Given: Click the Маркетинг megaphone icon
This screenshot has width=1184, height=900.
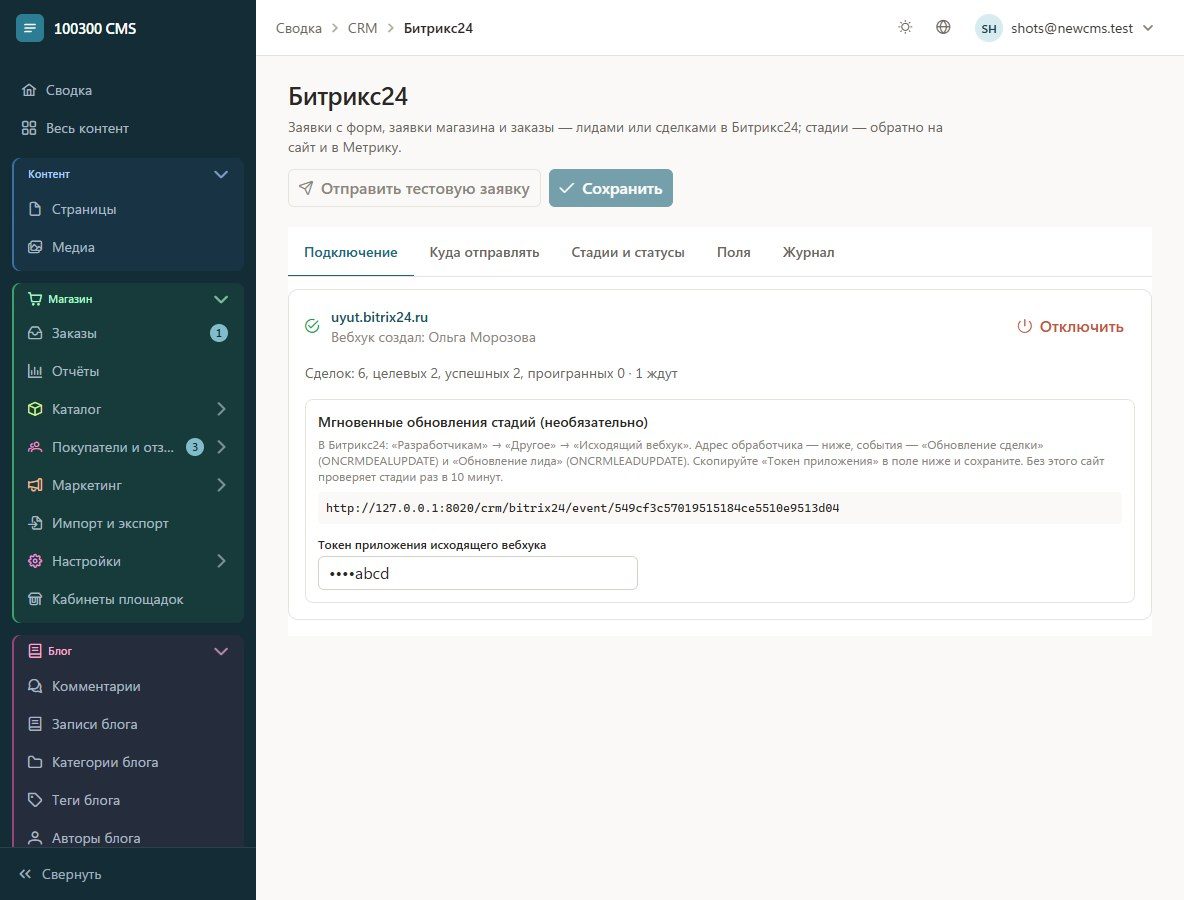Looking at the screenshot, I should click(x=35, y=485).
